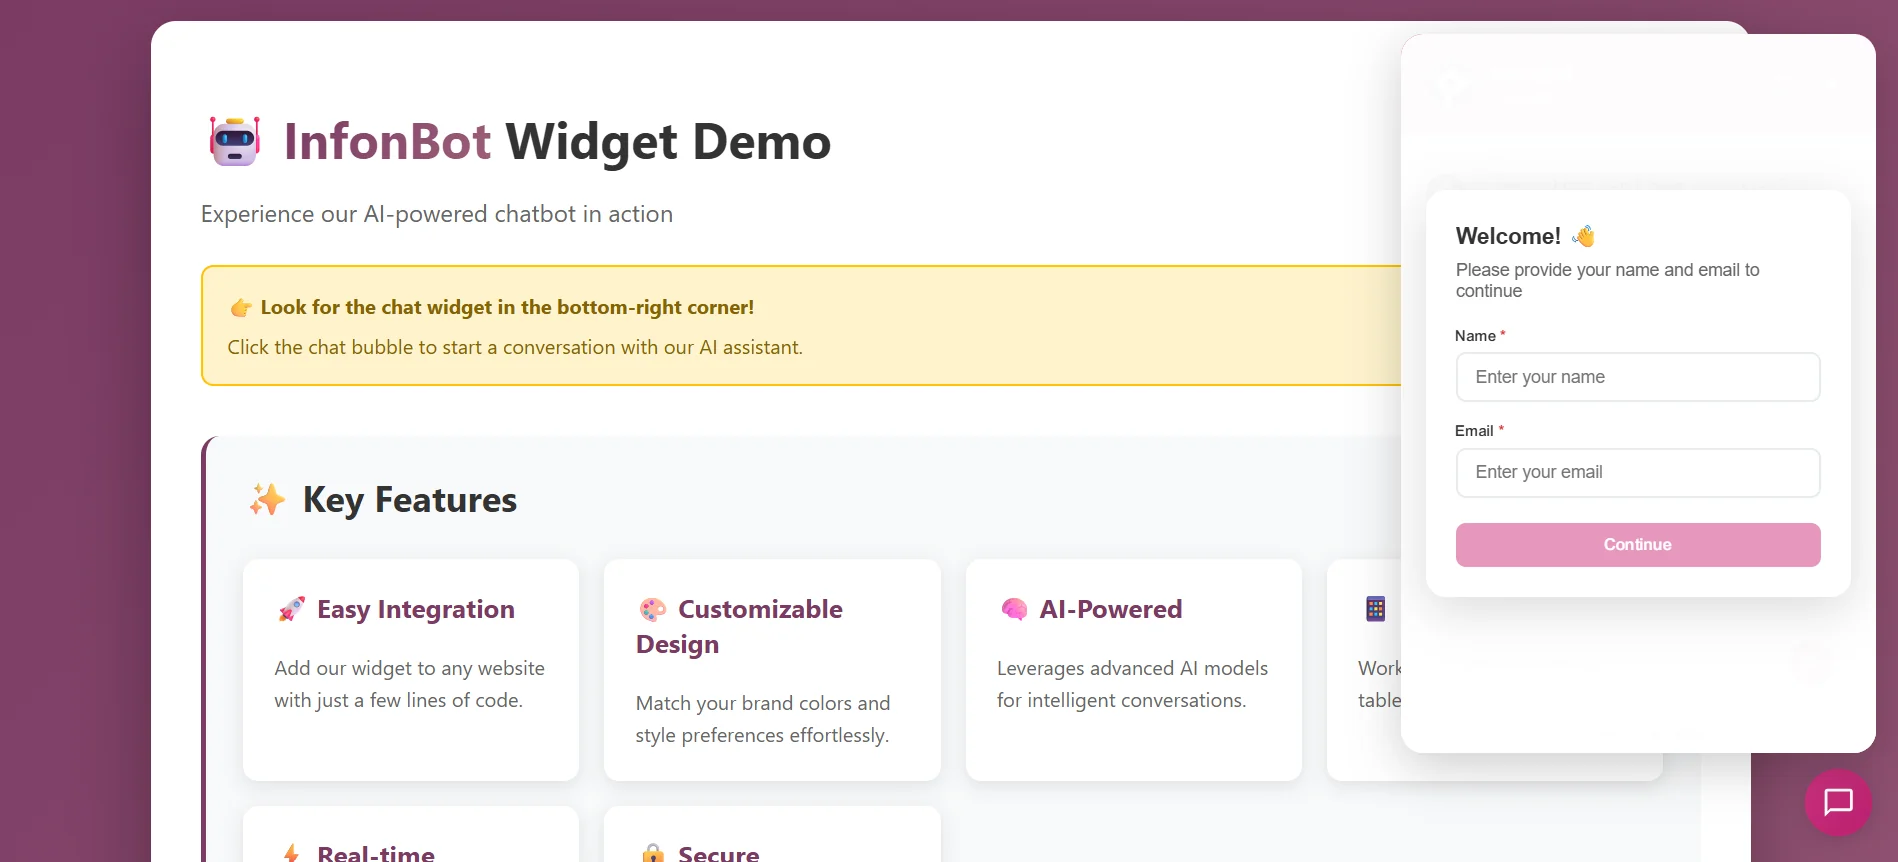Click 'Please provide your name and email' text

(x=1607, y=280)
